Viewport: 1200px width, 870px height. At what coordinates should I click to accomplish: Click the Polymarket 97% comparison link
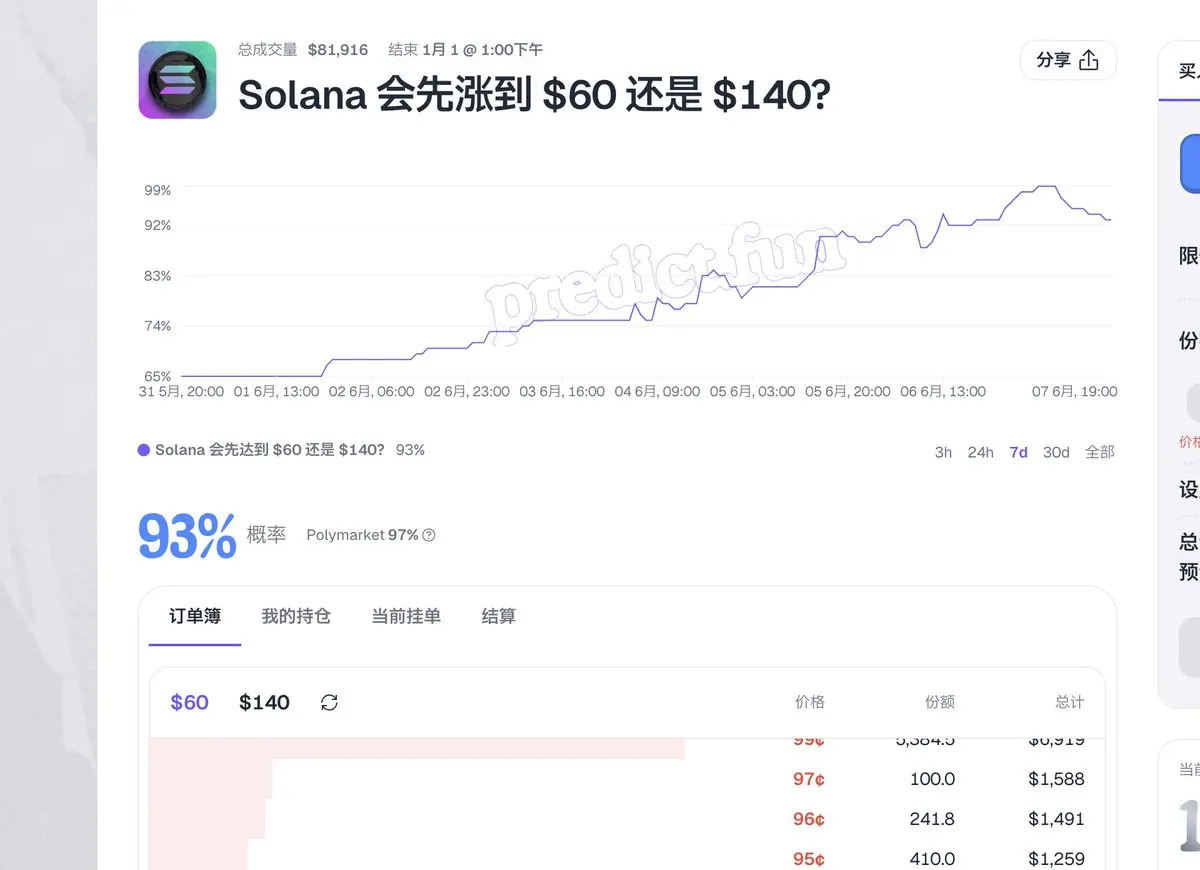[362, 535]
